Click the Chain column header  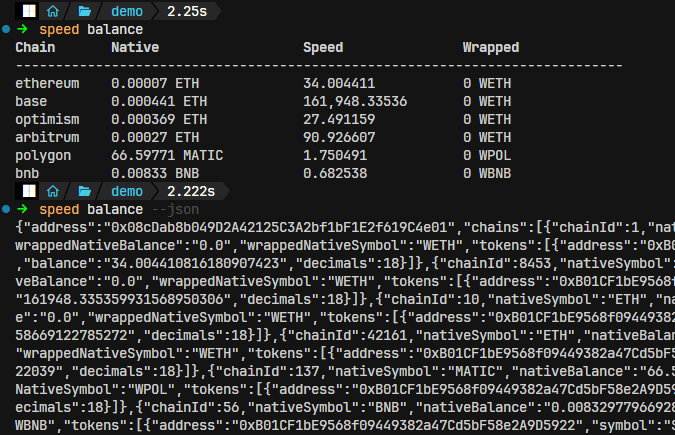tap(35, 47)
